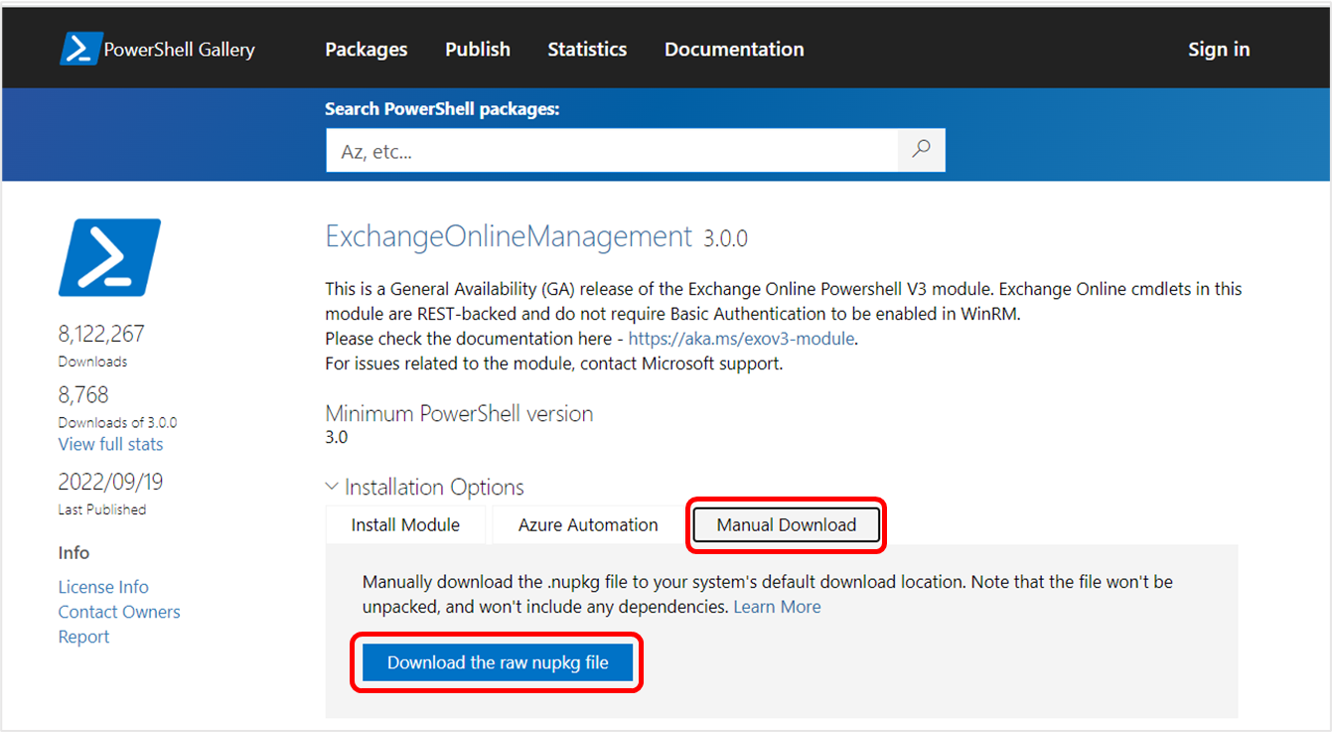Open the Azure Automation tab
The width and height of the screenshot is (1332, 732).
pyautogui.click(x=587, y=524)
